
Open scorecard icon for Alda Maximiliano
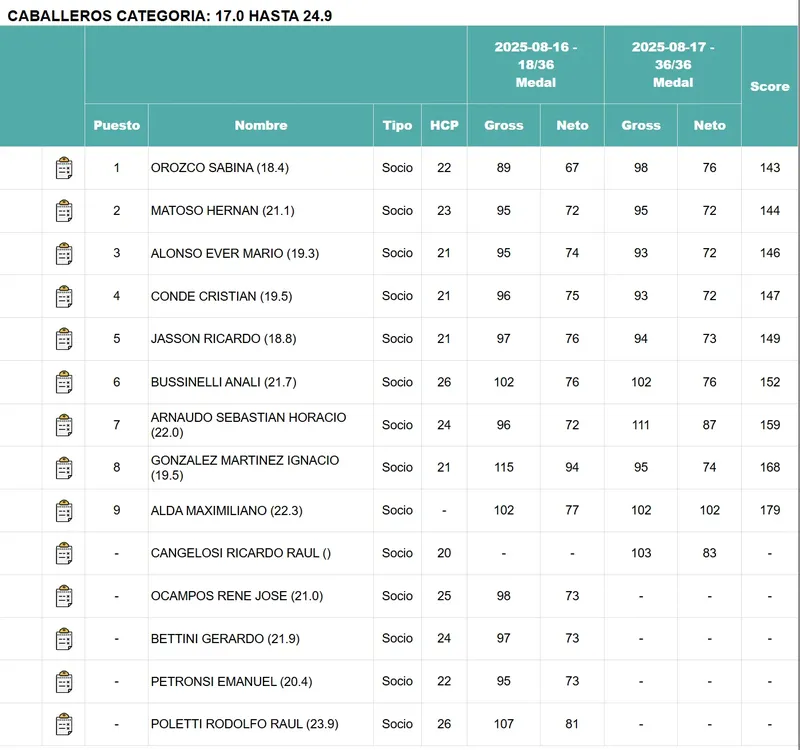click(64, 511)
